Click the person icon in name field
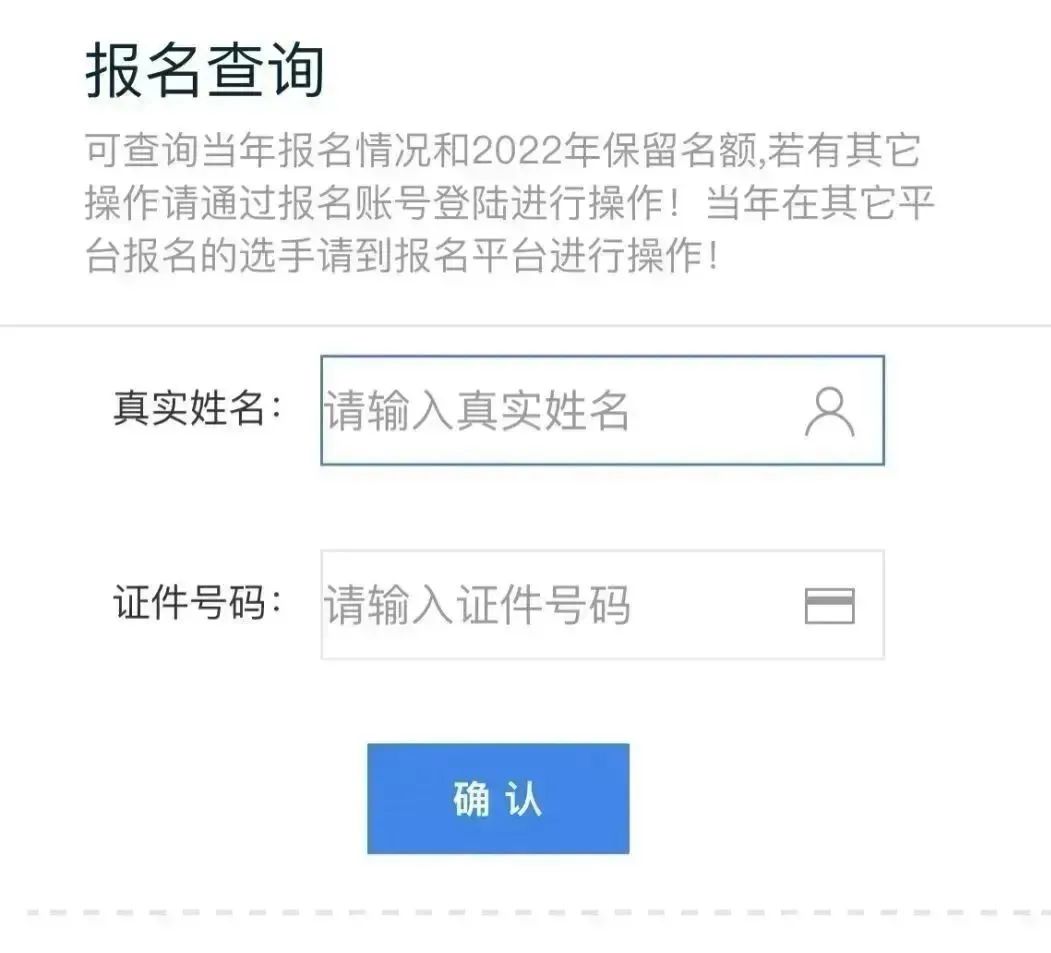The image size is (1051, 953). 830,411
